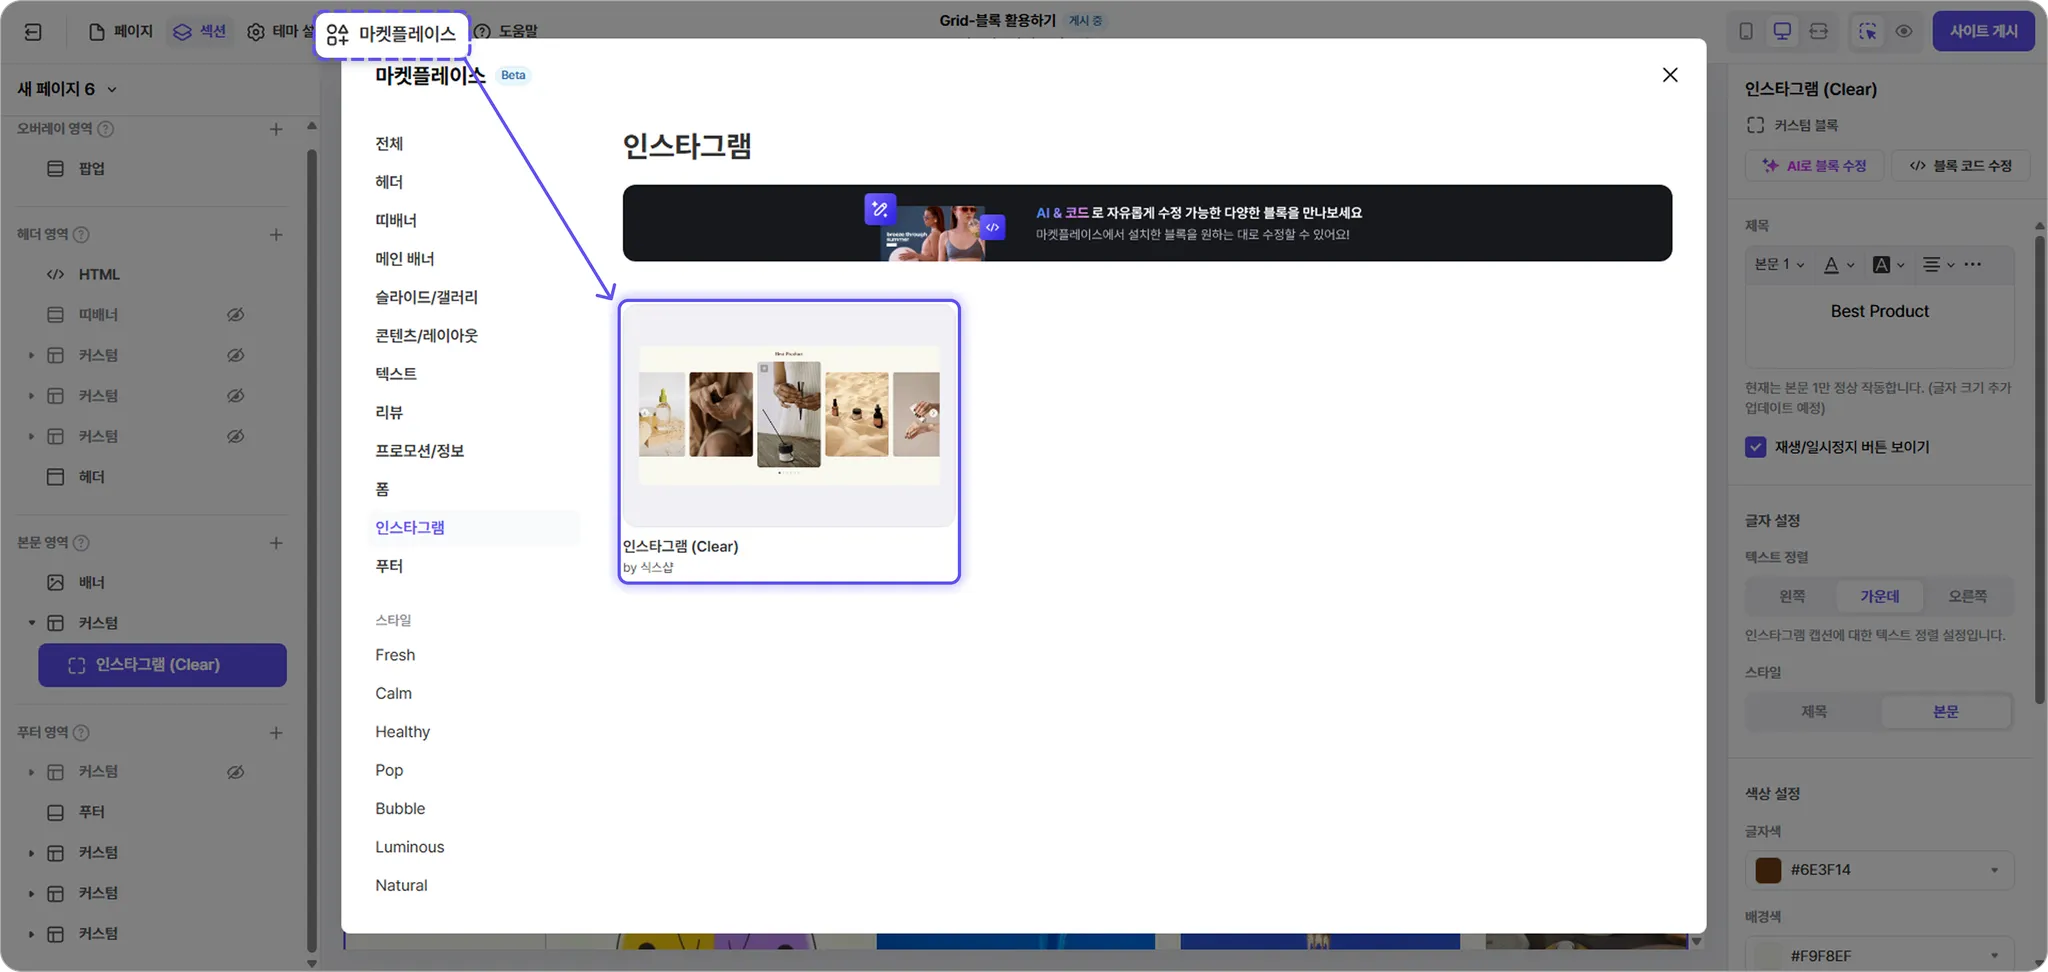Viewport: 2048px width, 972px height.
Task: Set text alignment to 왼쪽
Action: [x=1792, y=596]
